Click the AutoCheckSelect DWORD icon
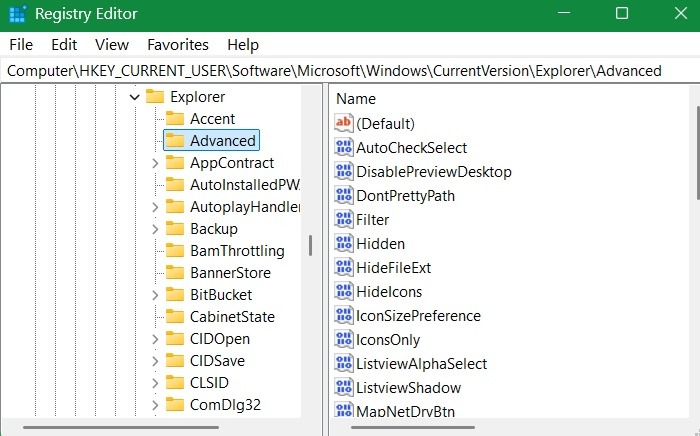This screenshot has height=436, width=700. click(344, 147)
